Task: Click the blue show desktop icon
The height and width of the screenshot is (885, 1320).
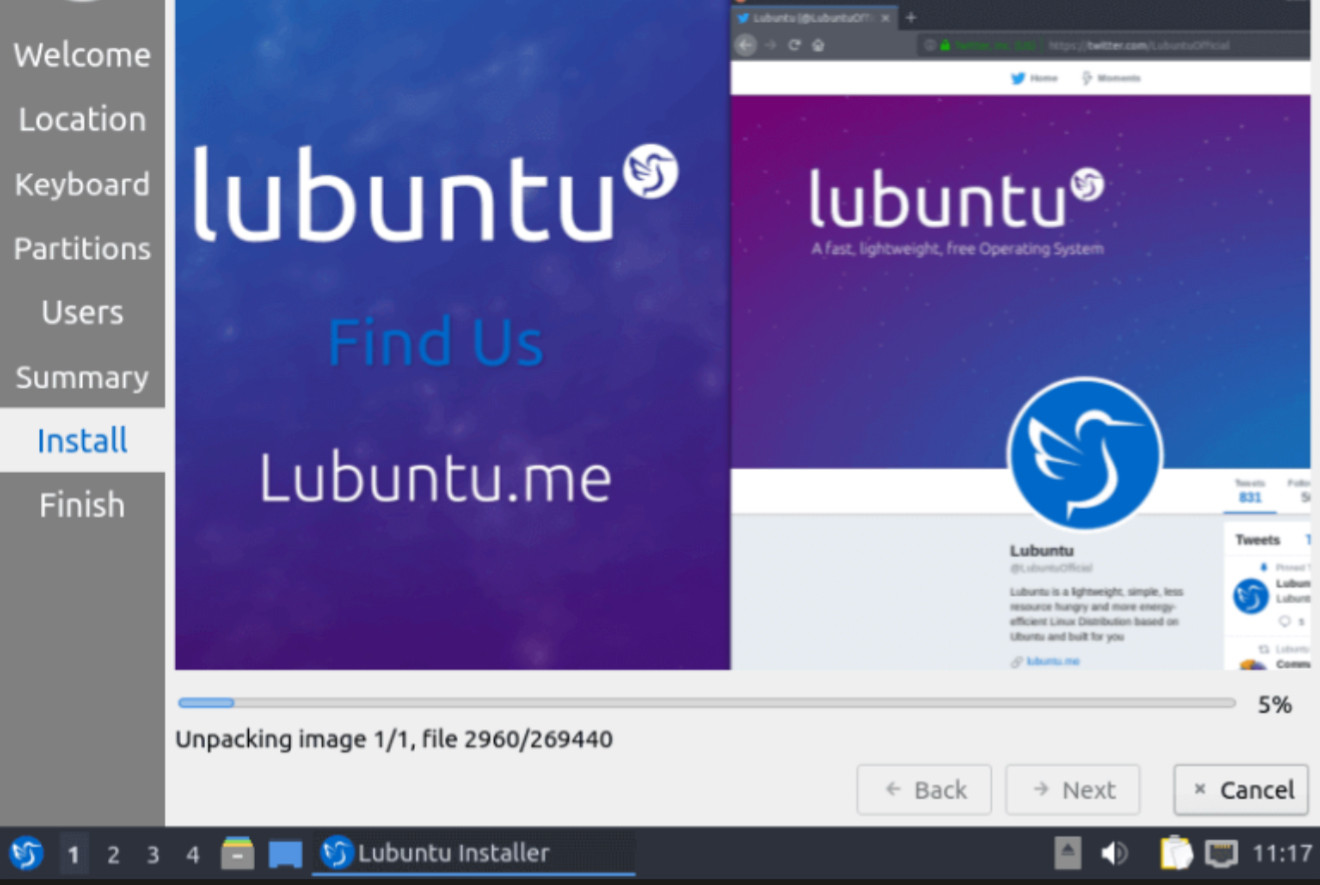Action: pyautogui.click(x=285, y=854)
